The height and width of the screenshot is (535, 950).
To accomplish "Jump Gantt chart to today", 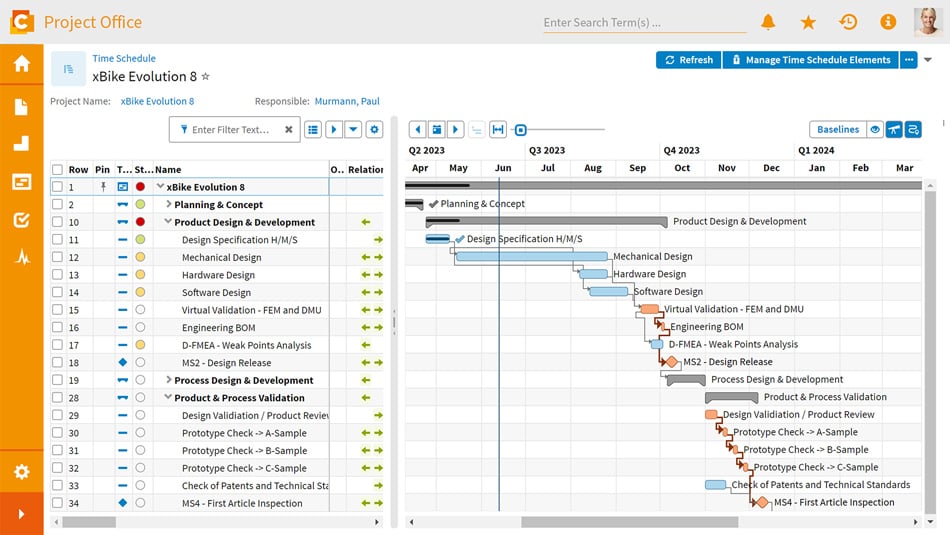I will point(436,130).
